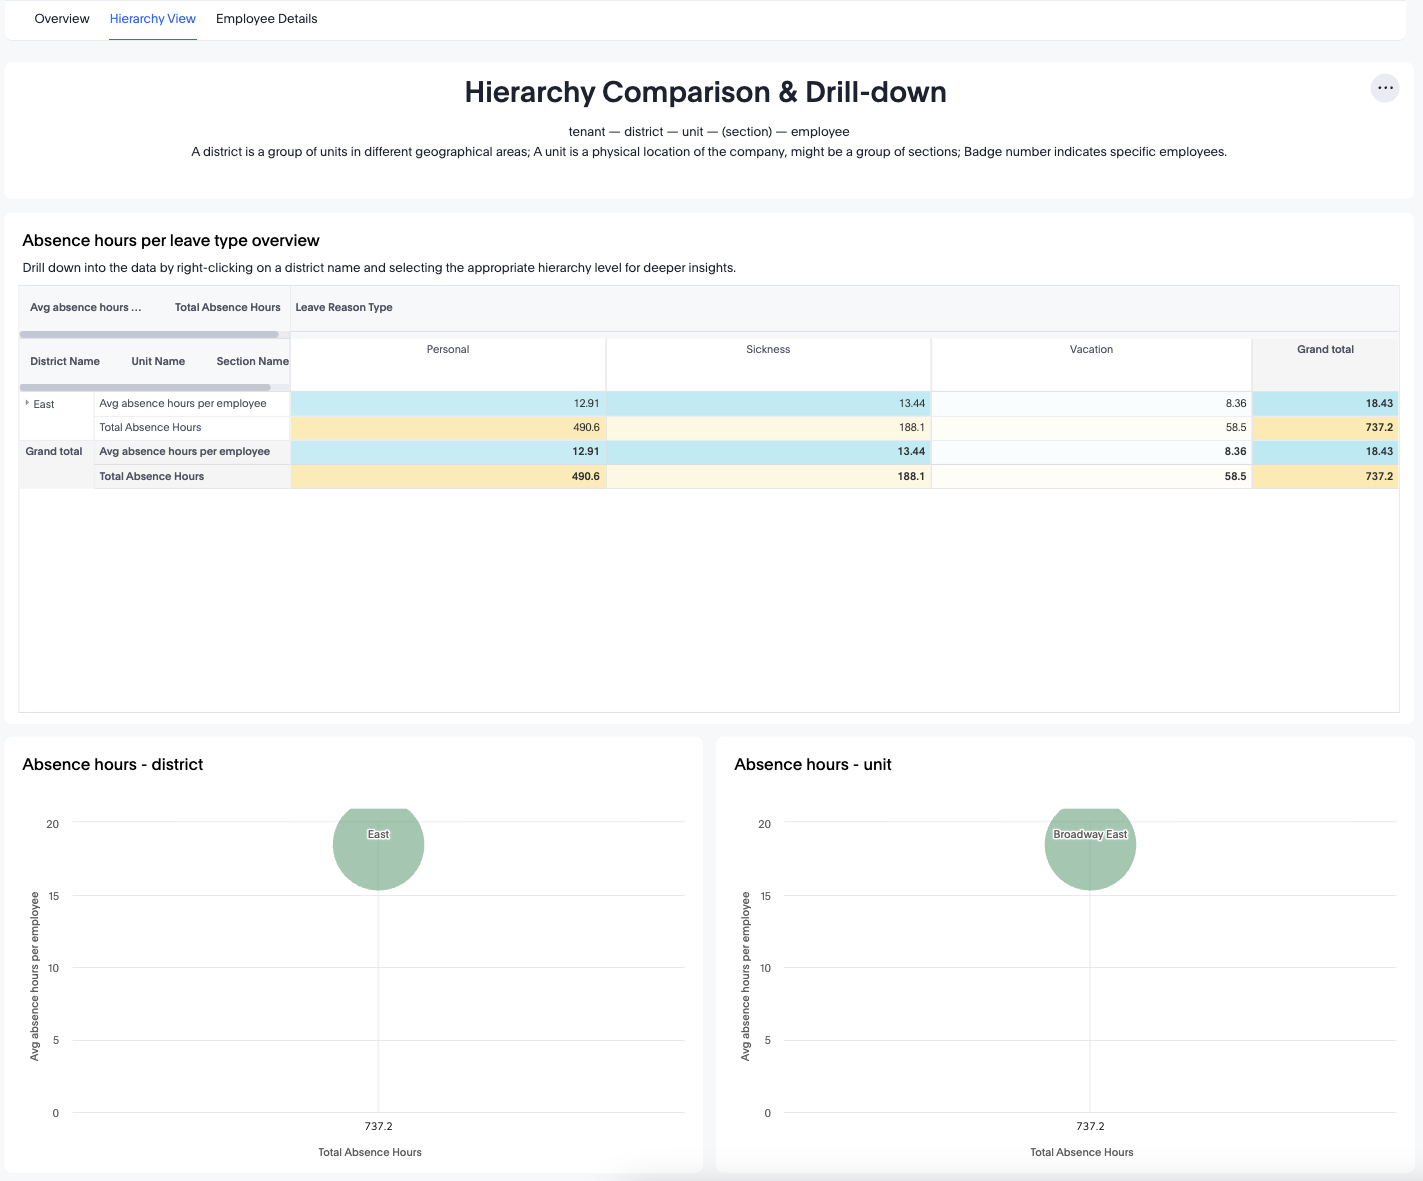The width and height of the screenshot is (1423, 1181).
Task: Click the East bubble in district chart
Action: 378,848
